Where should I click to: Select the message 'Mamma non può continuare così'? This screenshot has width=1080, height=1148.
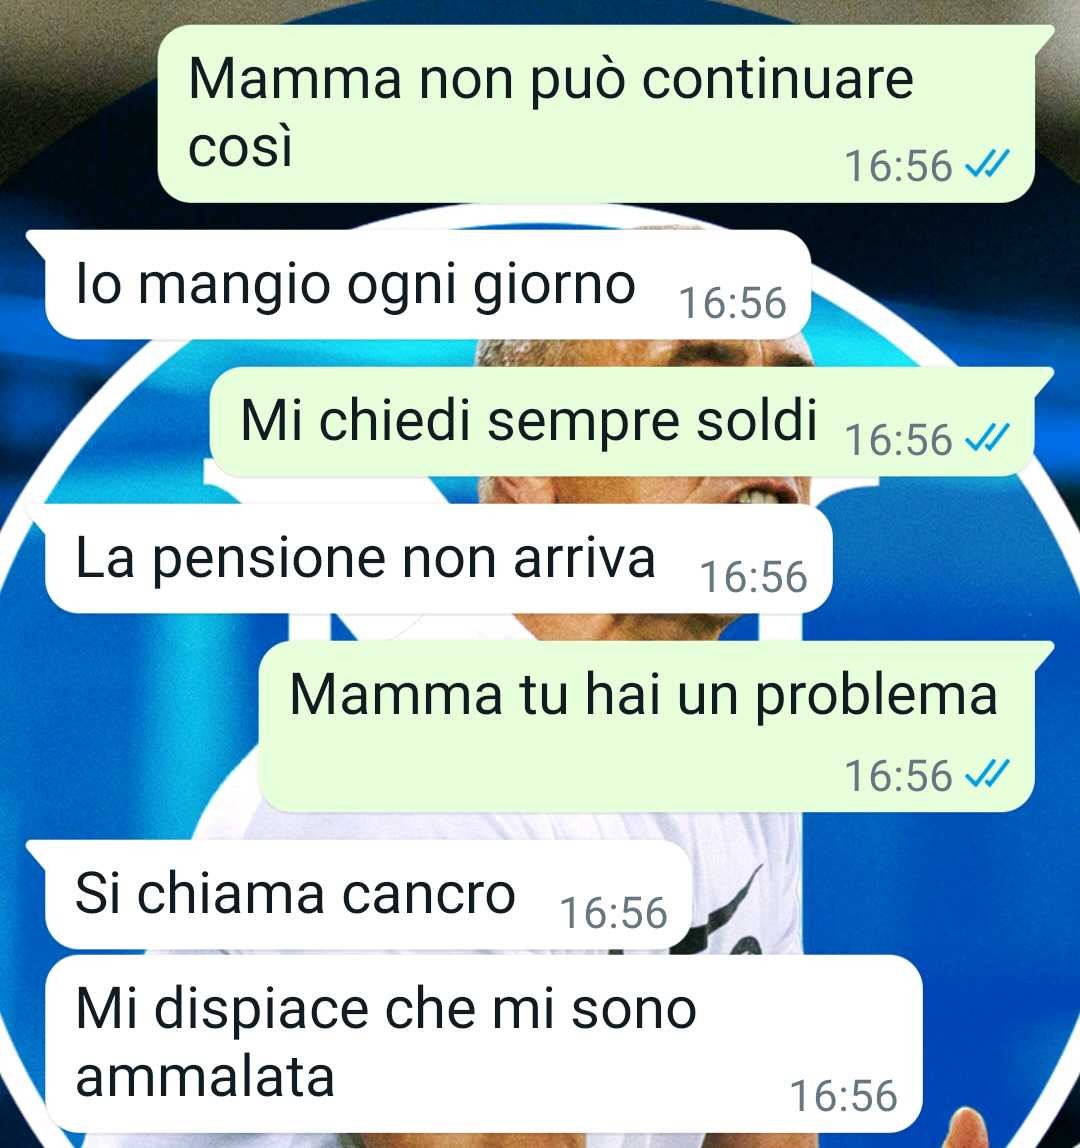596,113
